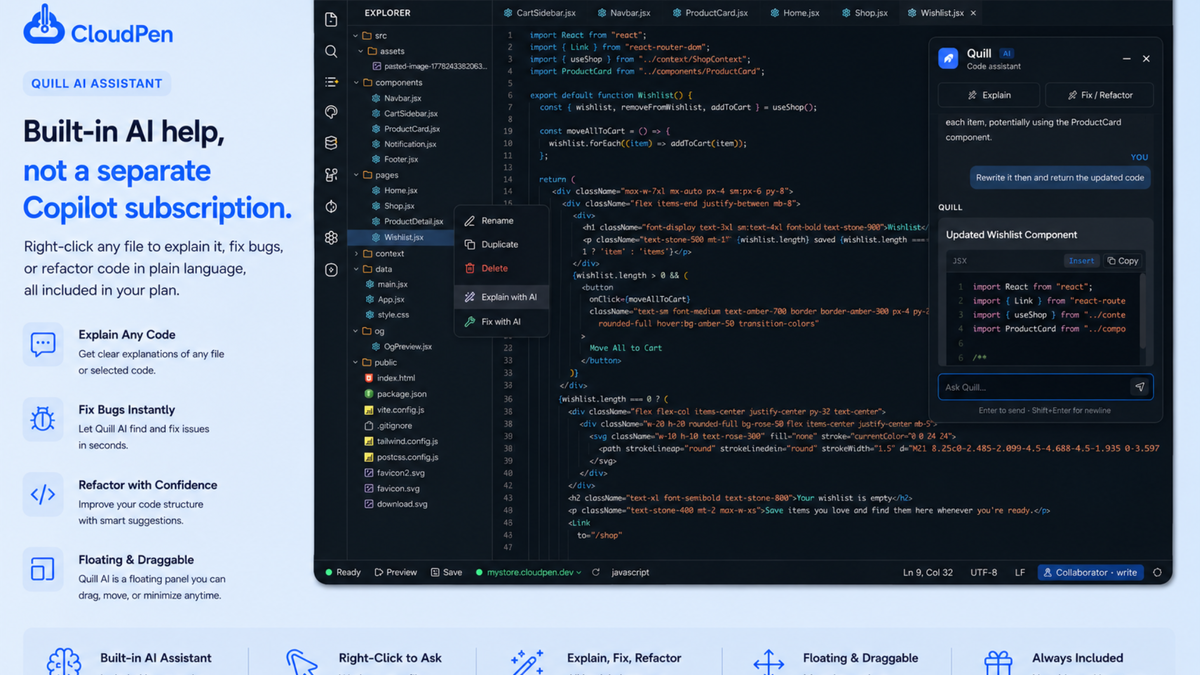Image resolution: width=1200 pixels, height=675 pixels.
Task: Choose Delete from the context menu
Action: click(501, 268)
